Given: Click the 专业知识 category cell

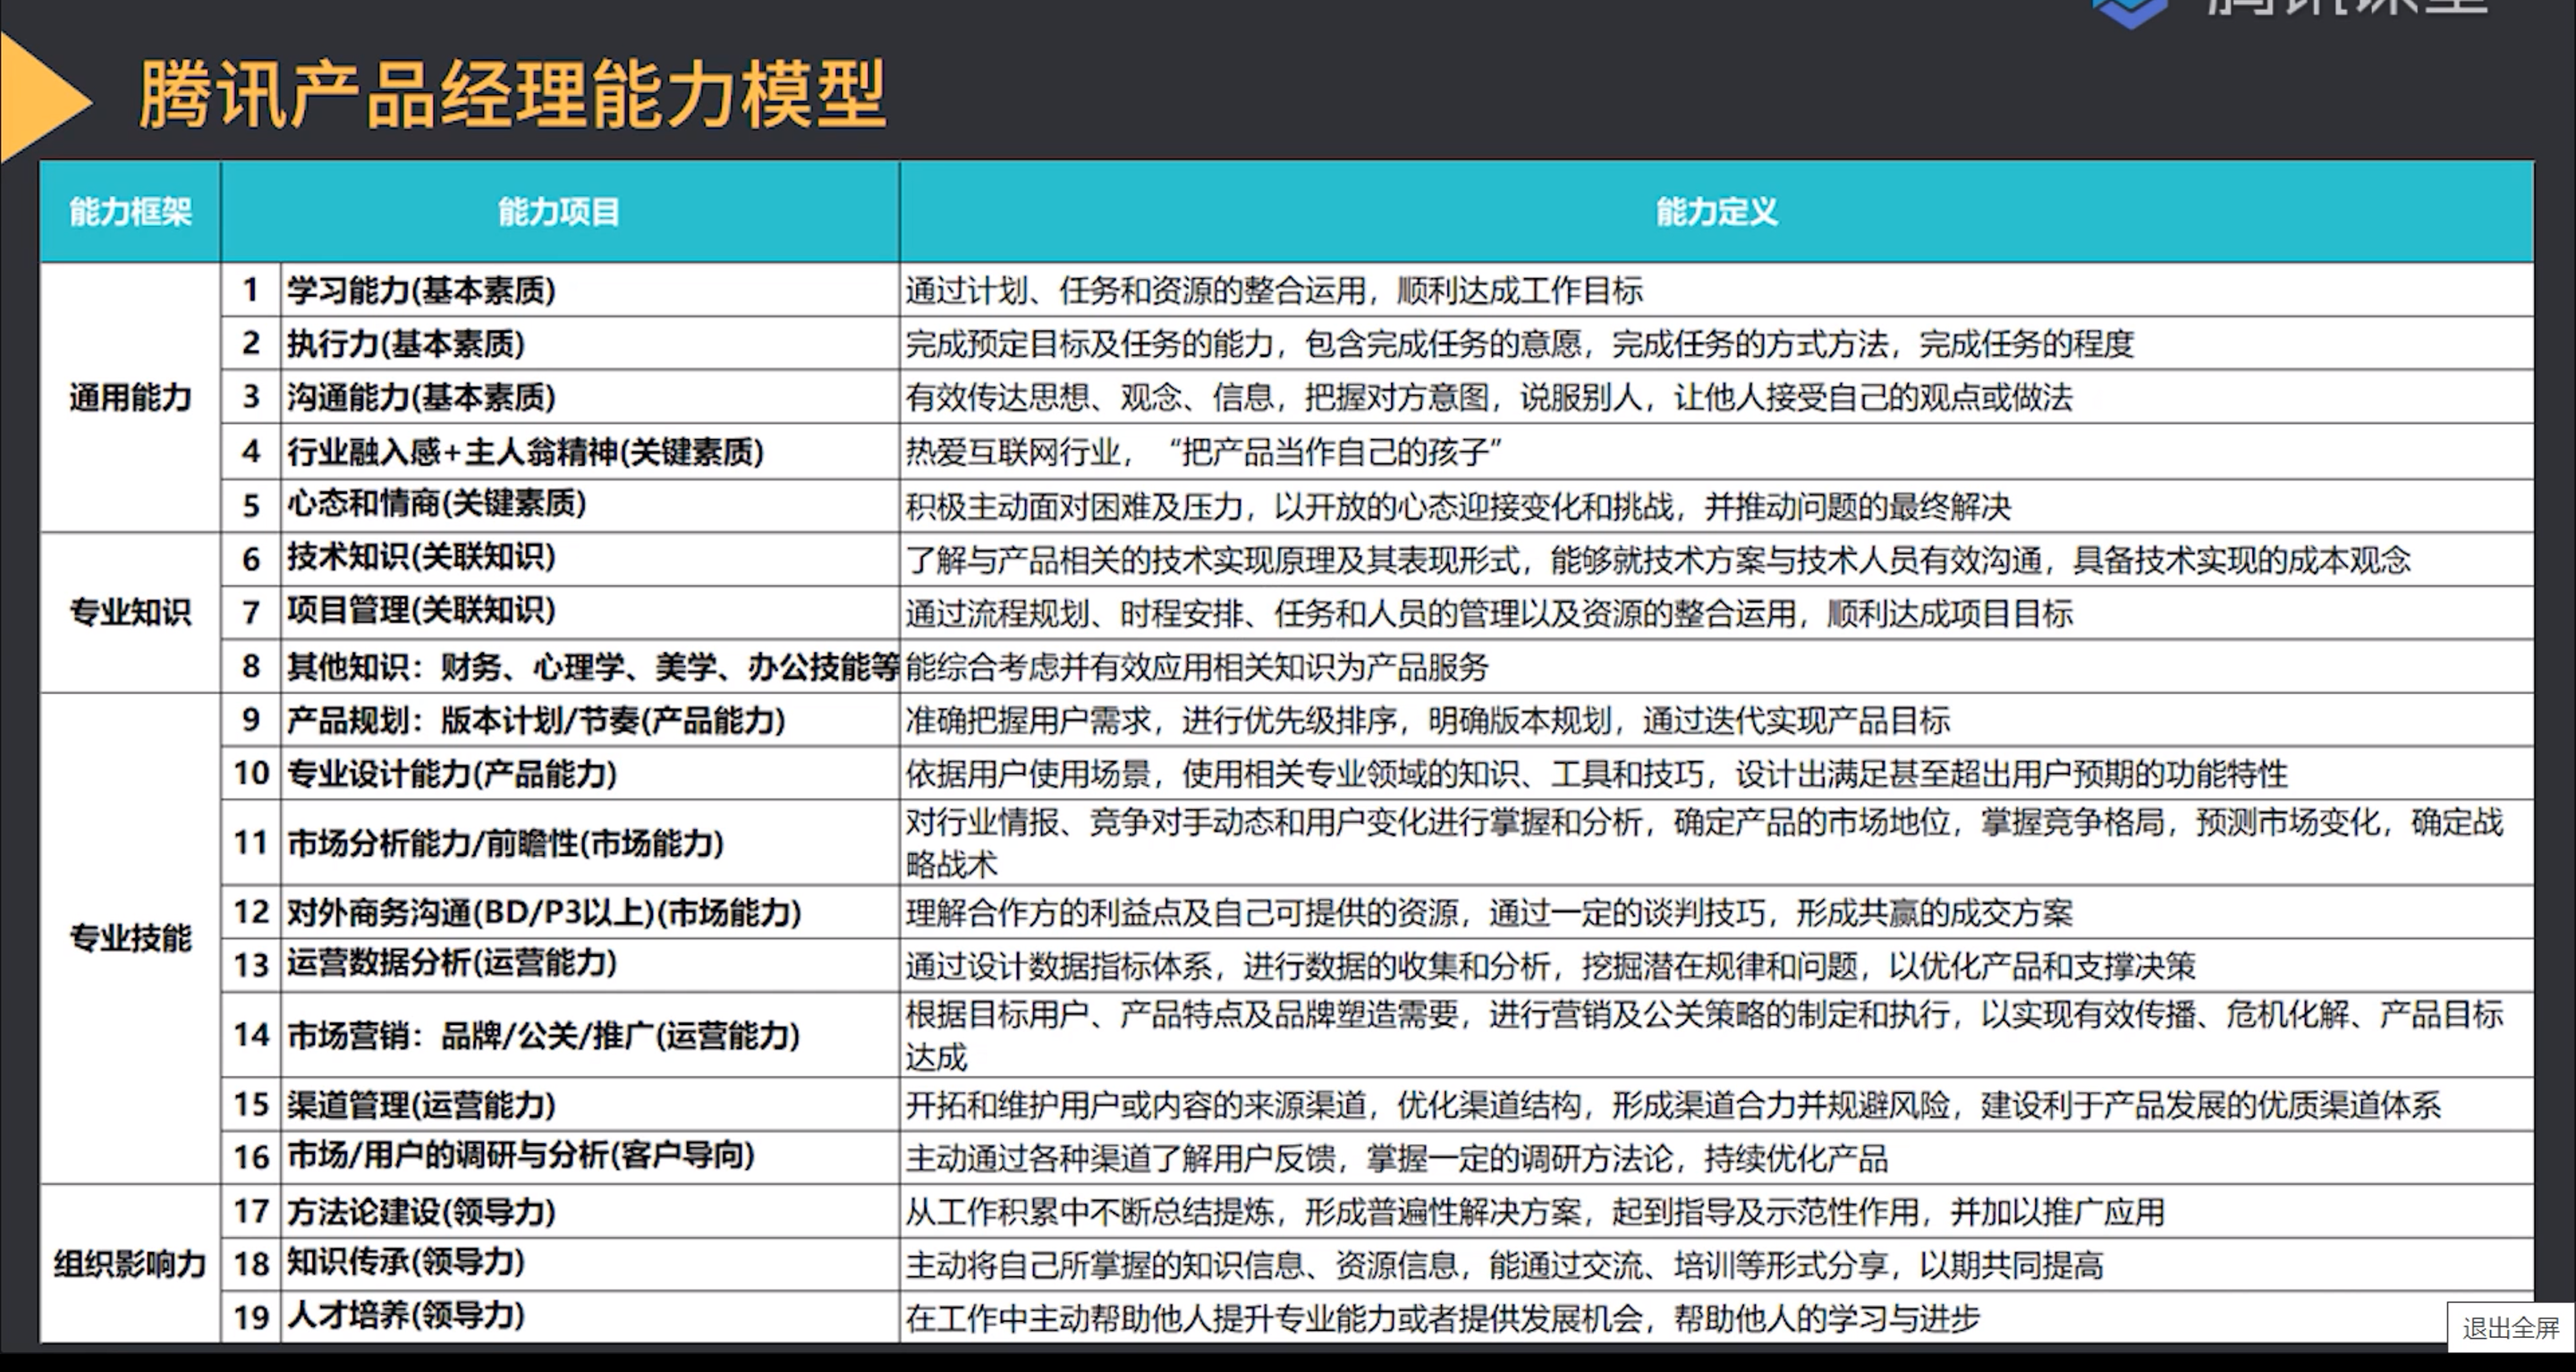Looking at the screenshot, I should [x=130, y=612].
